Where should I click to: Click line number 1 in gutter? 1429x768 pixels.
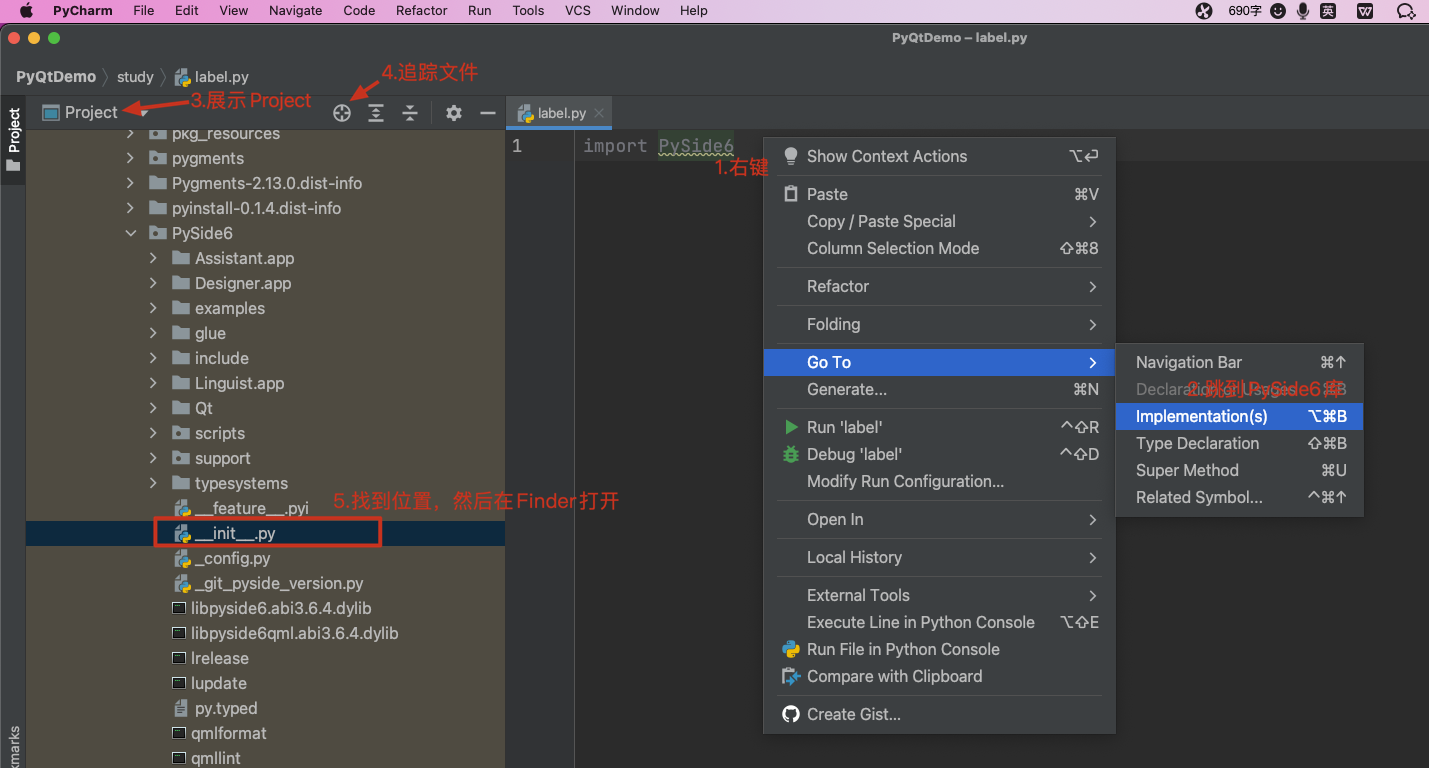point(517,146)
